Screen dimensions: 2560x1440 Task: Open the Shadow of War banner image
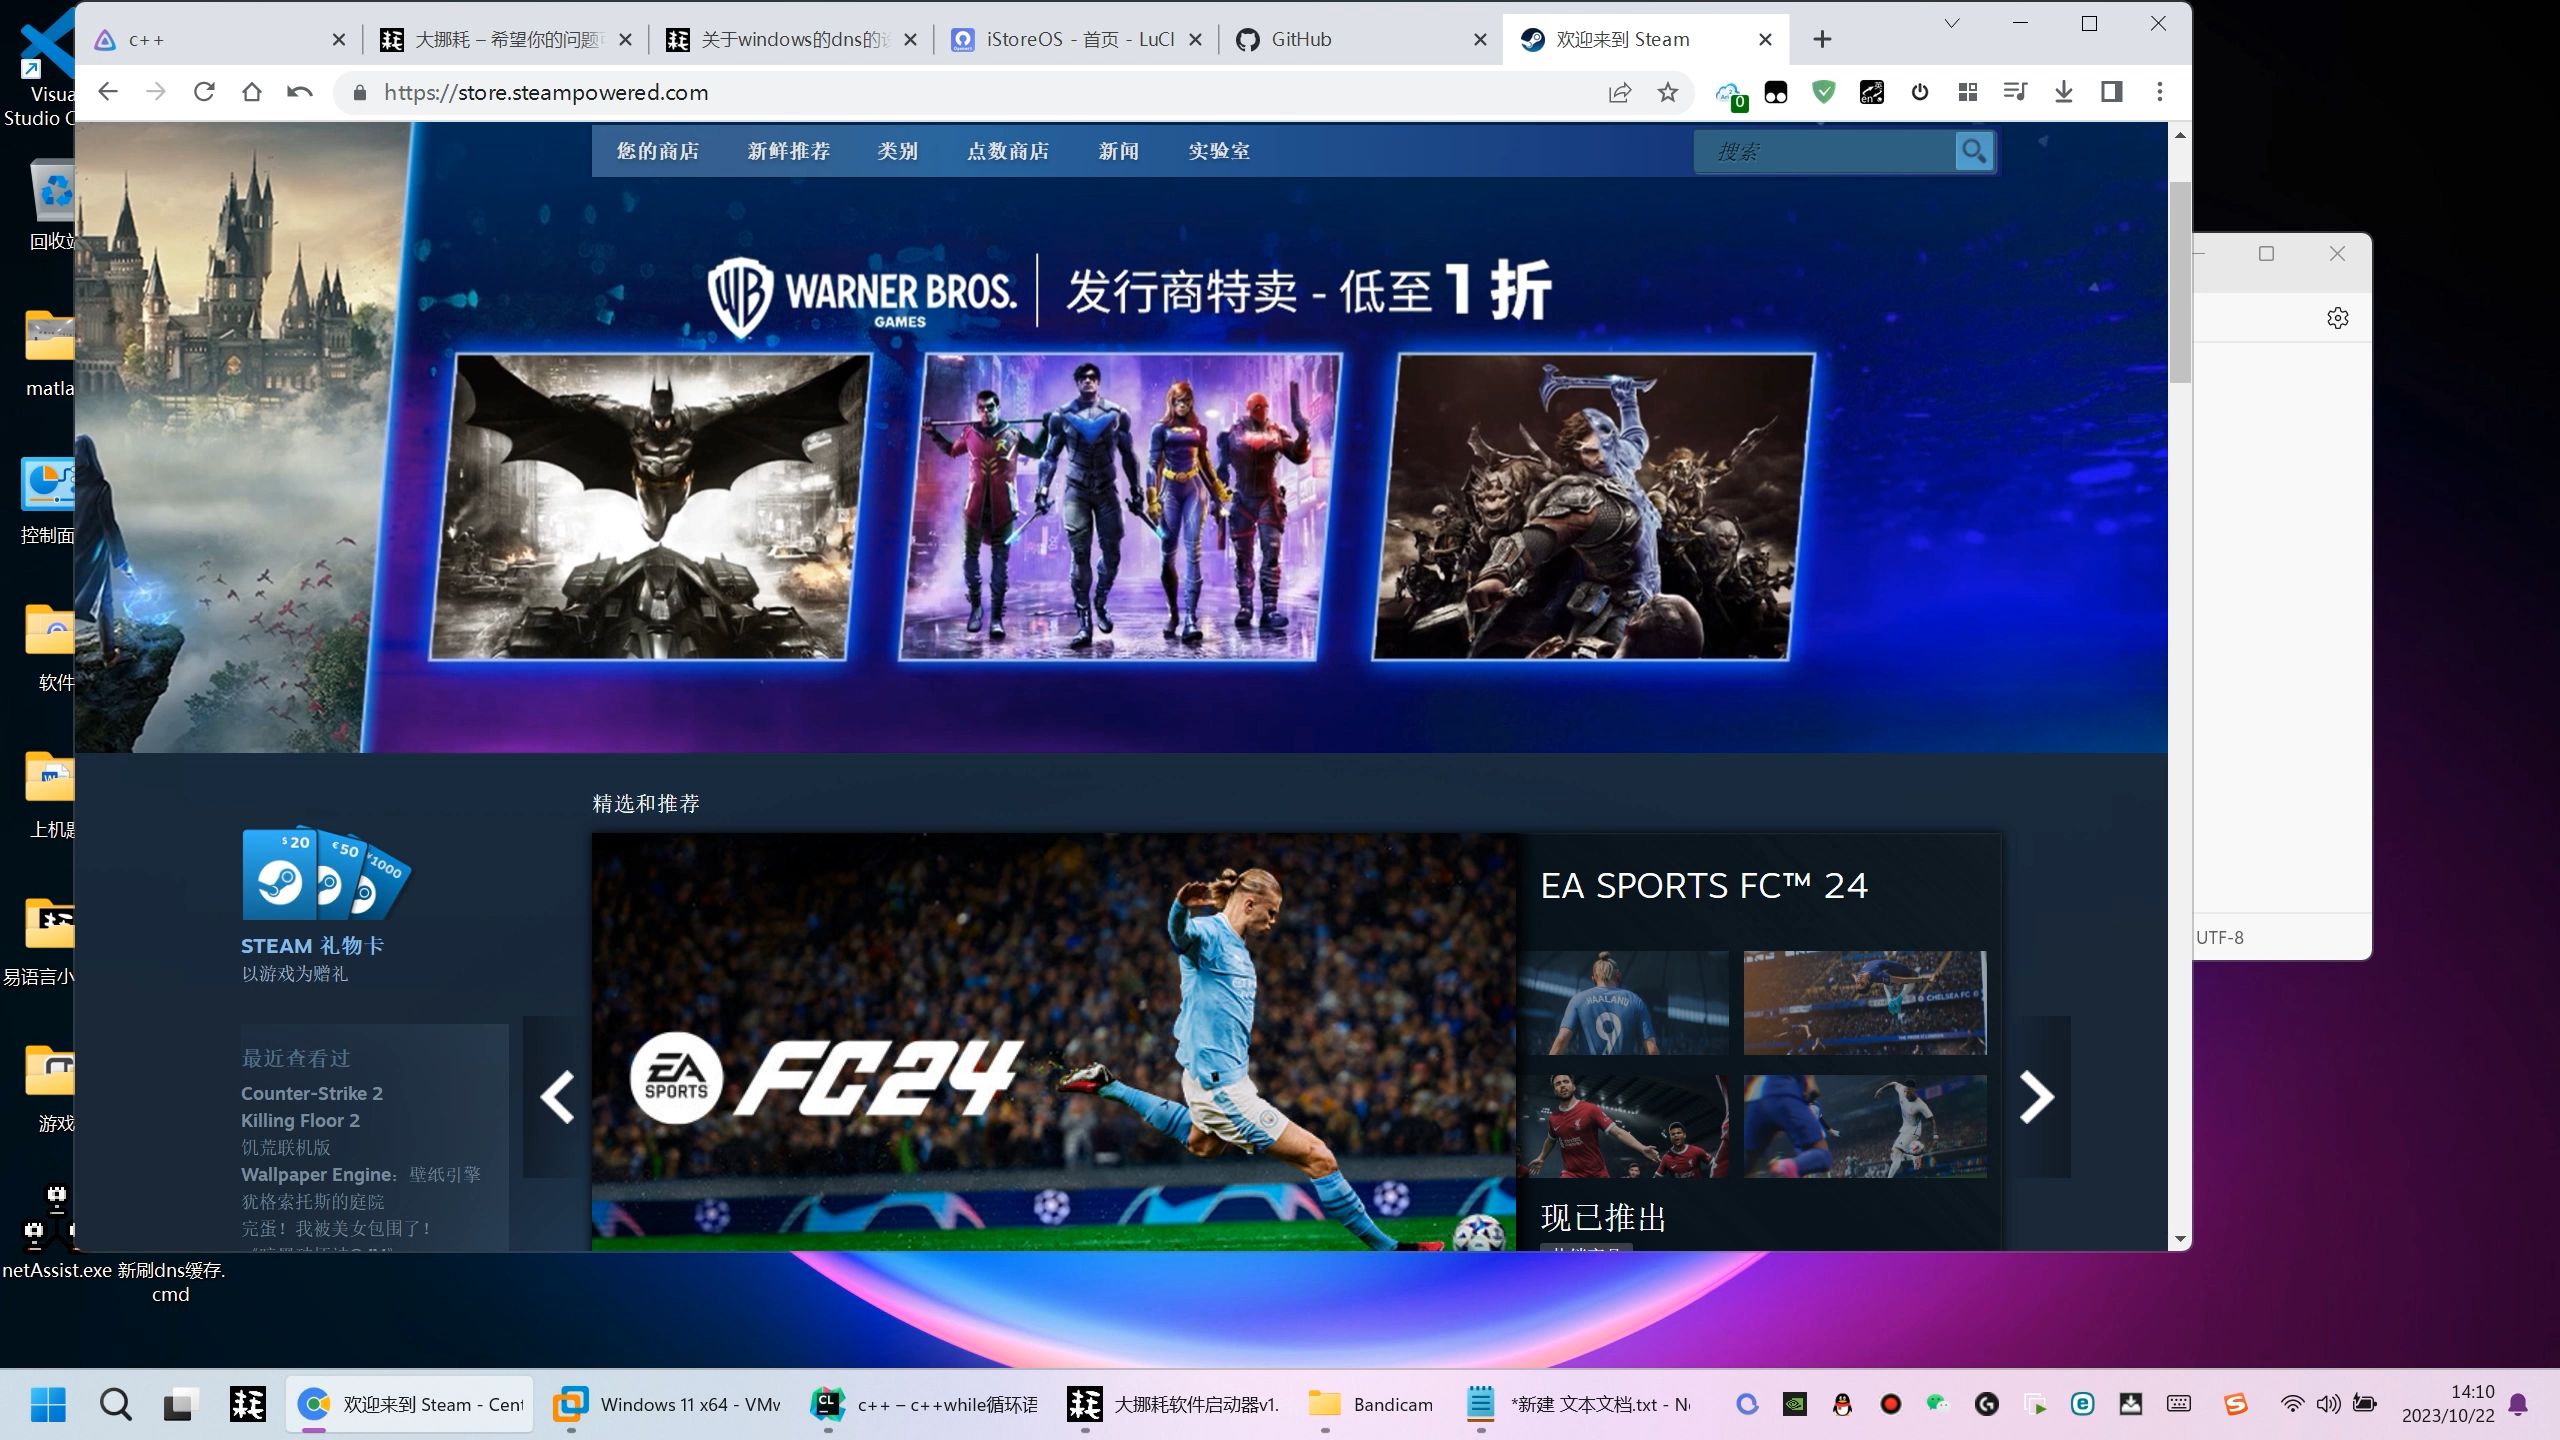click(1593, 507)
